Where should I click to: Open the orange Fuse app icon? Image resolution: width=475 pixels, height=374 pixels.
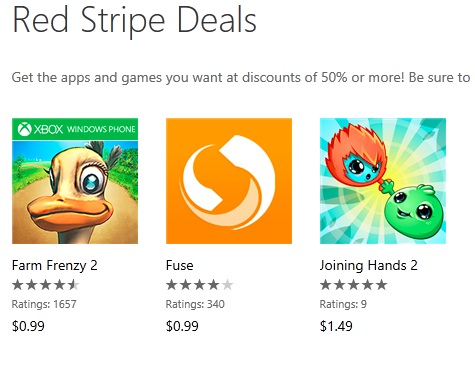pos(229,181)
